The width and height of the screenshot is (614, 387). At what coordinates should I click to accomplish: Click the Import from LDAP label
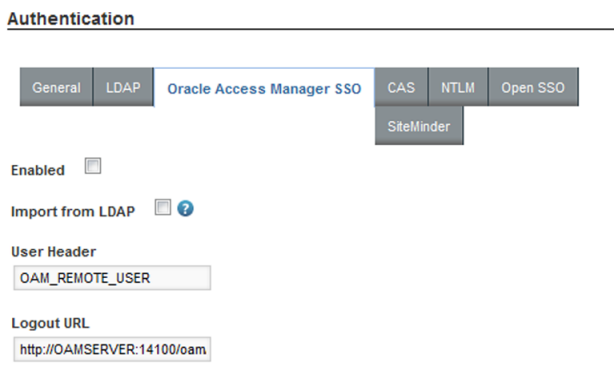pyautogui.click(x=73, y=212)
